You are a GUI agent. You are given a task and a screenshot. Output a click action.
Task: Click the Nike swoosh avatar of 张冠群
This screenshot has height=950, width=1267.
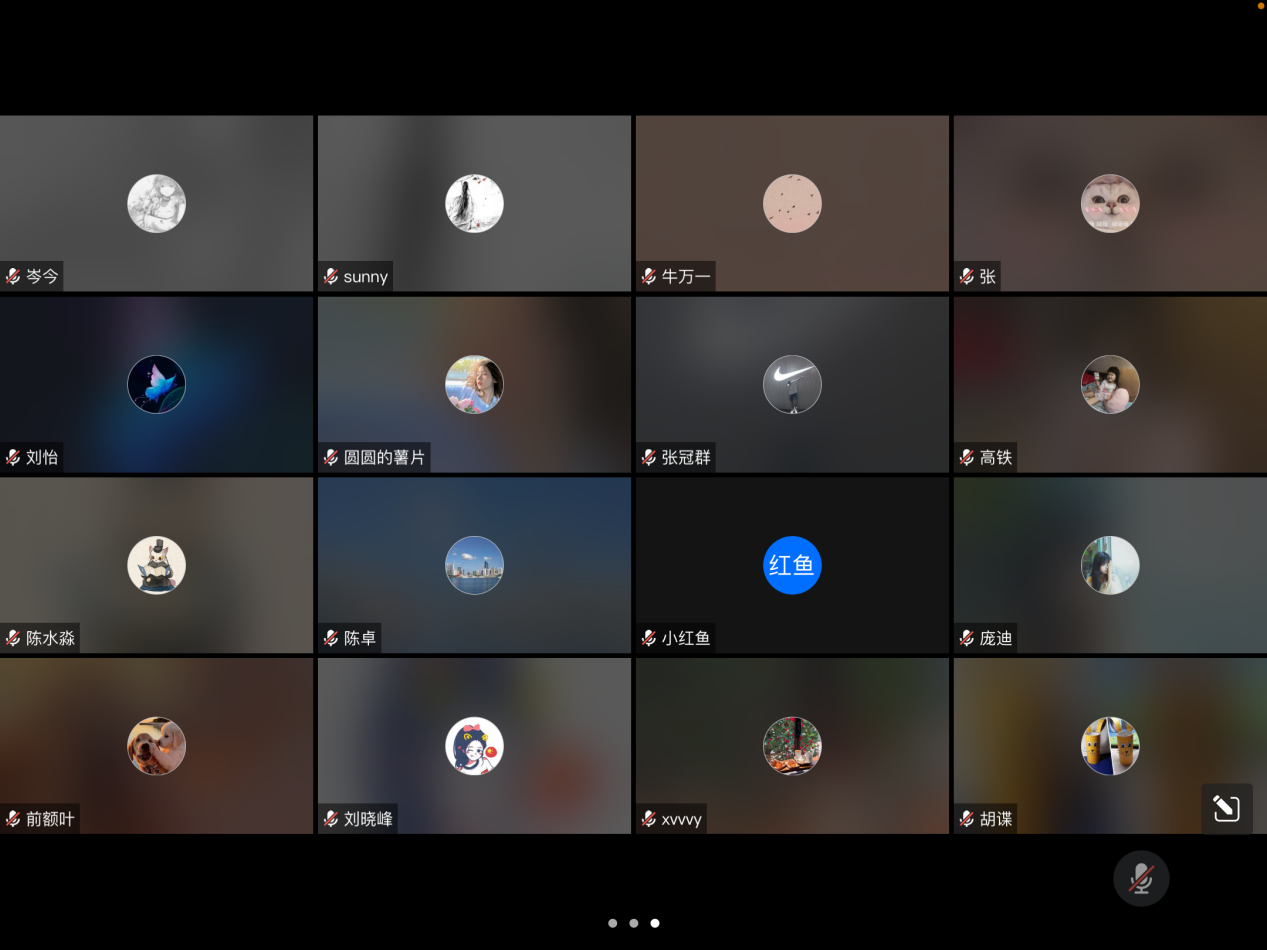pos(792,385)
